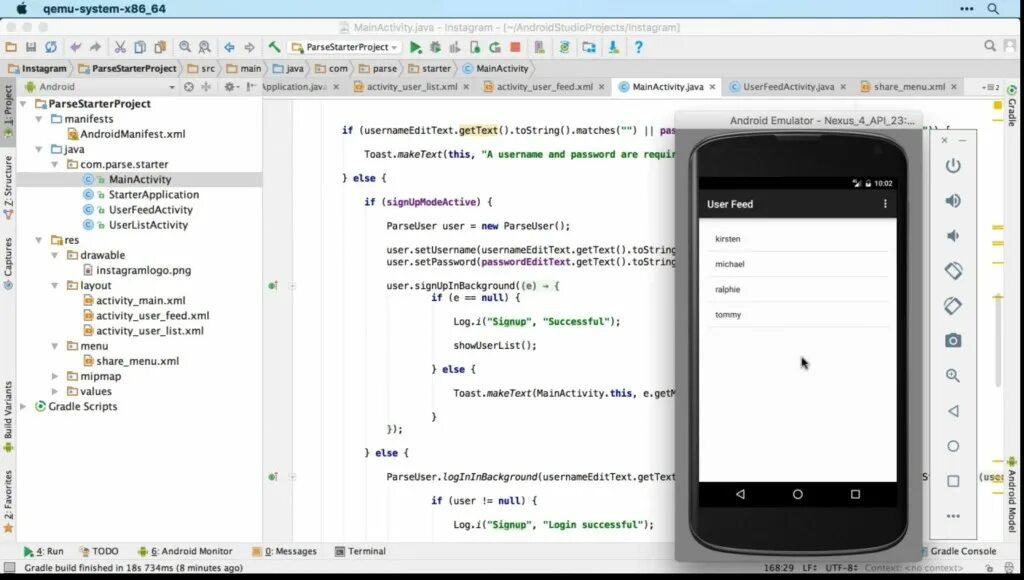
Task: Collapse the manifests folder
Action: 39,119
